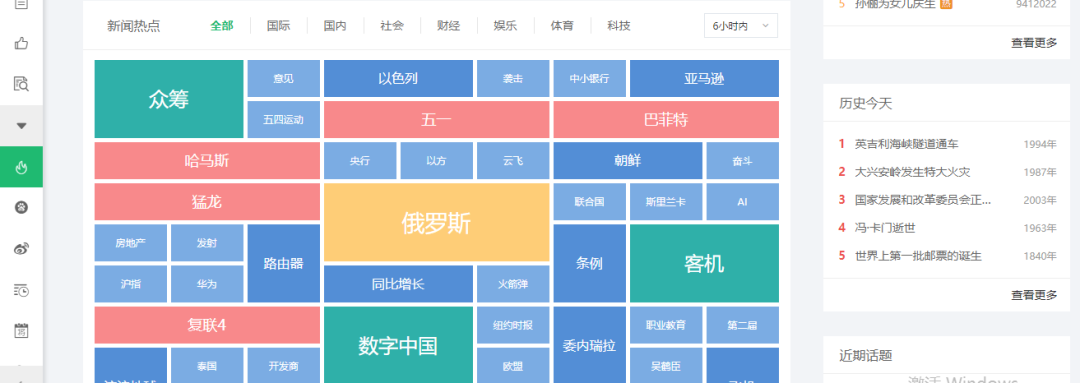Open the 奋斗 topic tile
The width and height of the screenshot is (1080, 383).
point(742,161)
